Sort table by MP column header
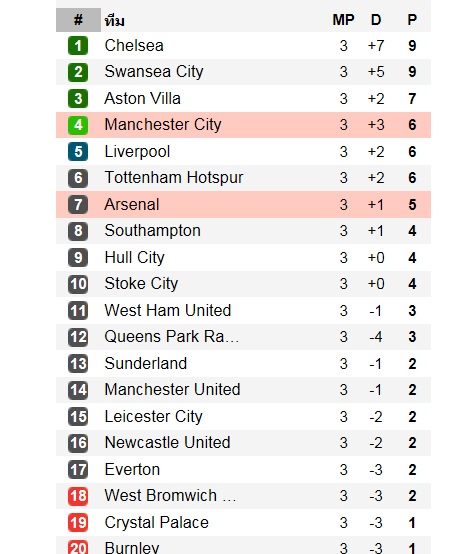Viewport: 462px width, 554px height. pyautogui.click(x=343, y=20)
